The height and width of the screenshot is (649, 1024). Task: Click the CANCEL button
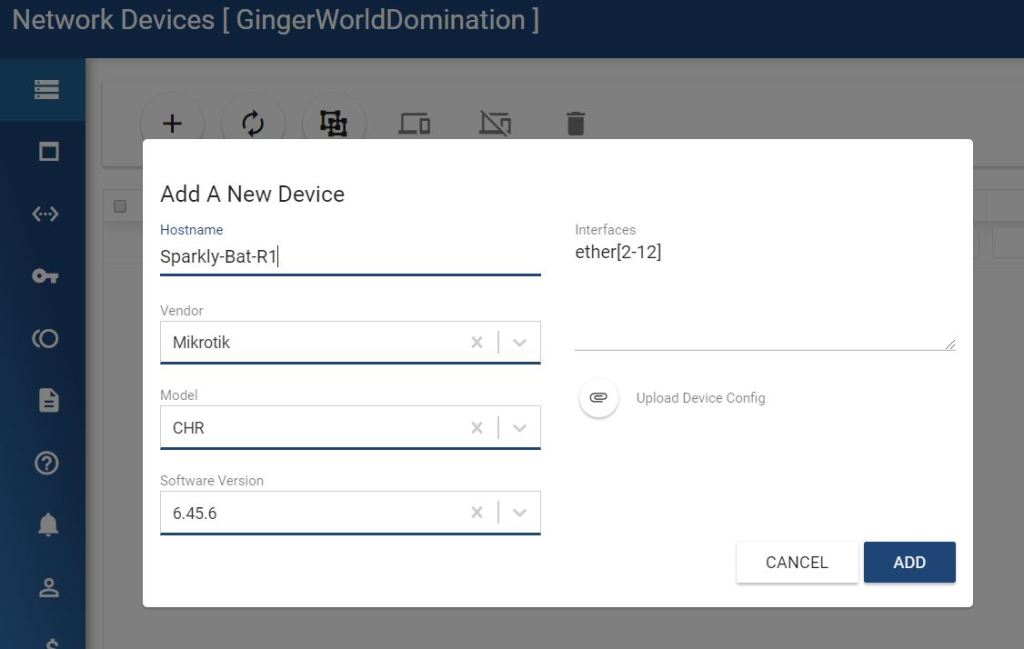click(796, 562)
